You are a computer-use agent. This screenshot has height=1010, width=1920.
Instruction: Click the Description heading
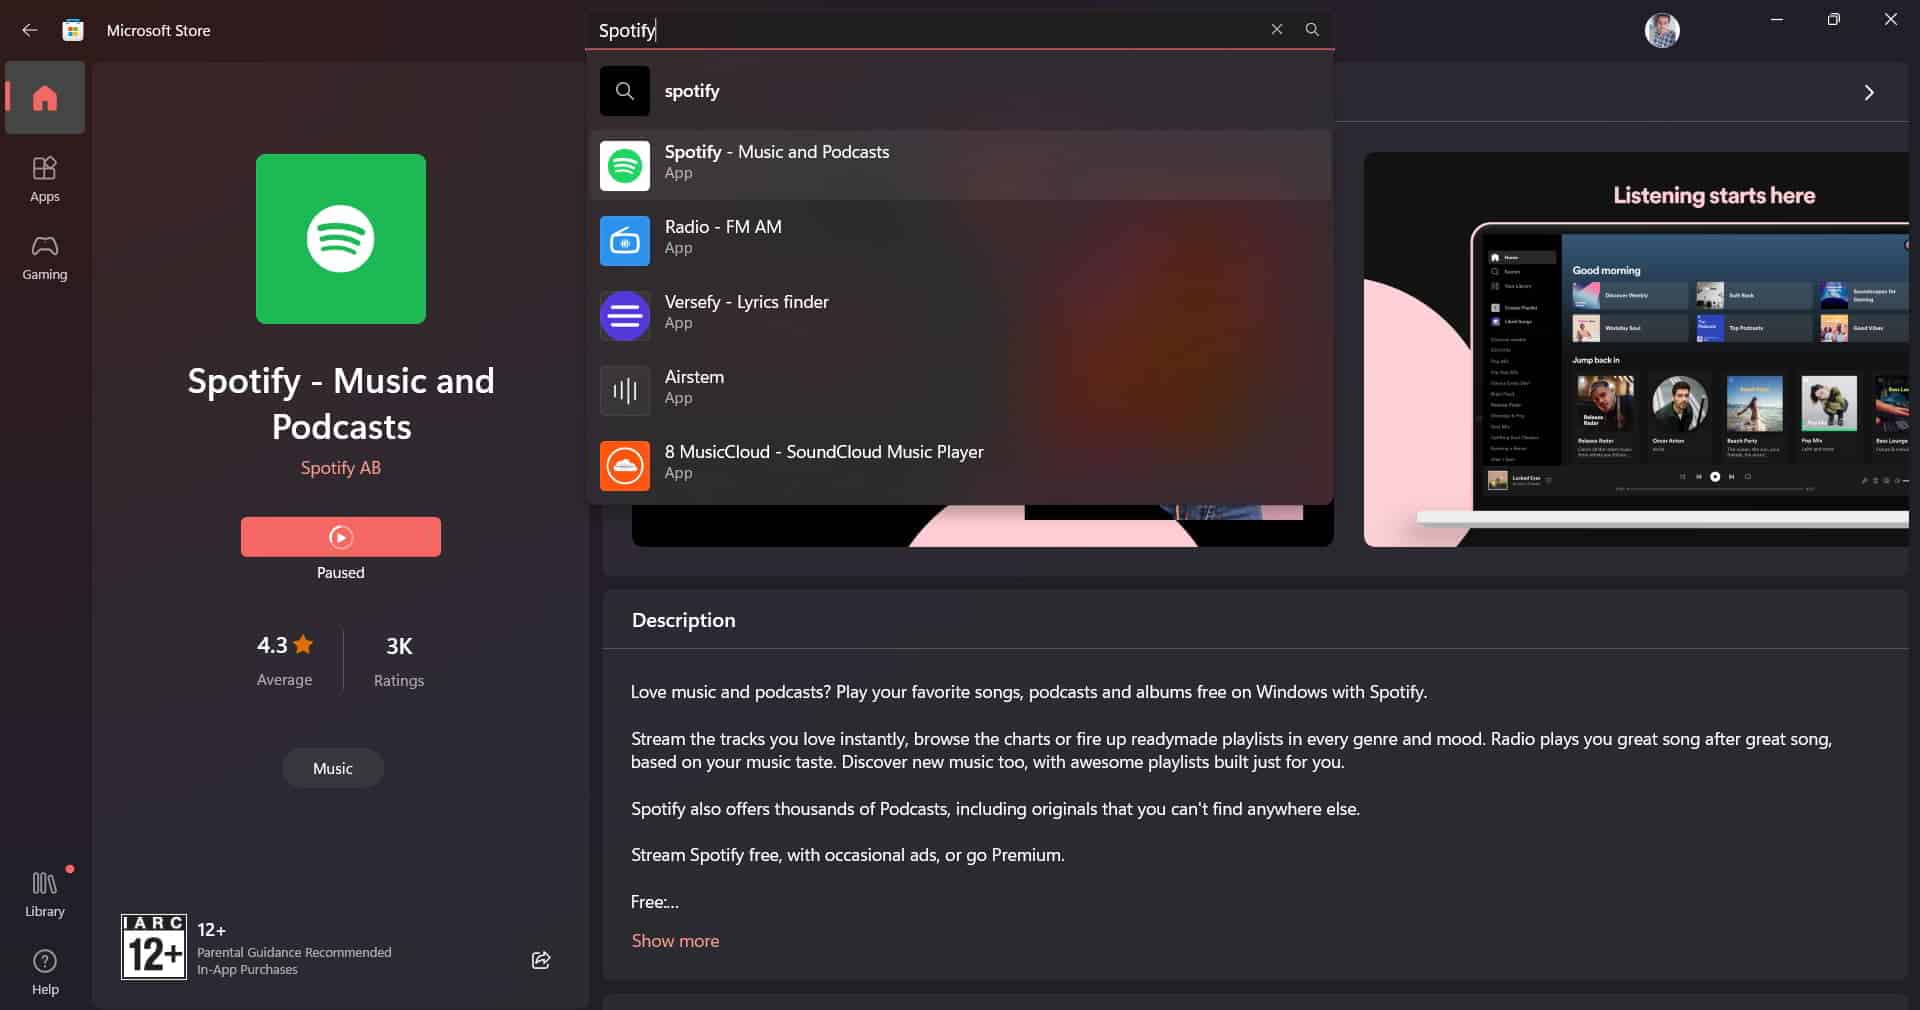pyautogui.click(x=684, y=620)
